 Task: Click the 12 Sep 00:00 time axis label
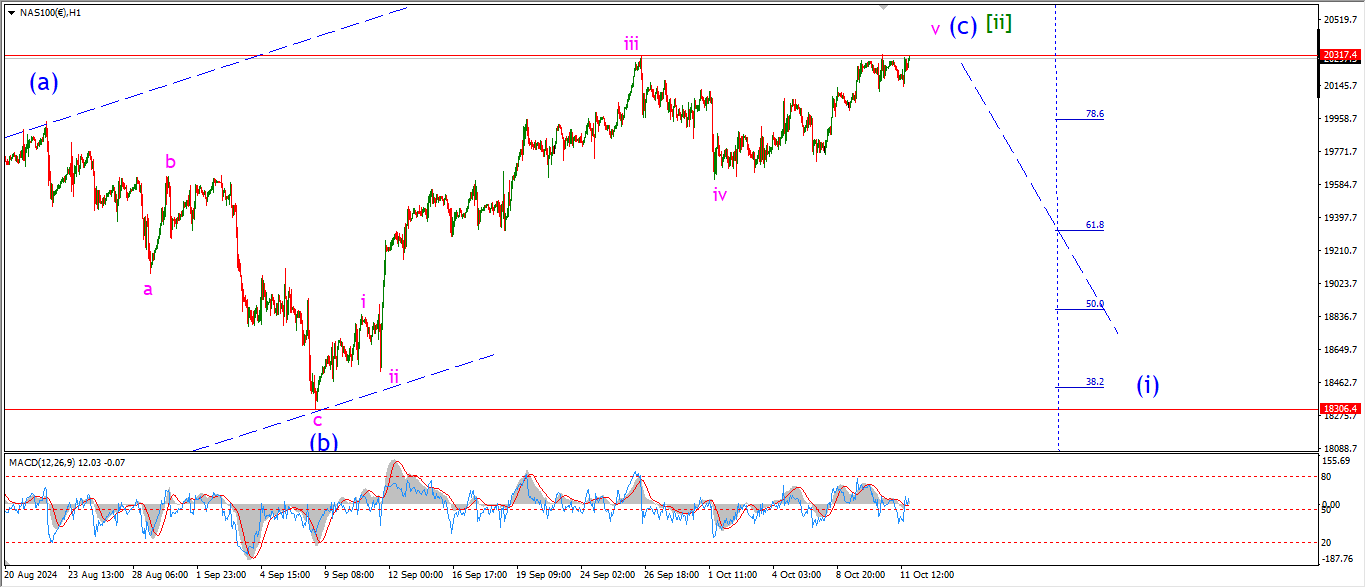point(418,575)
